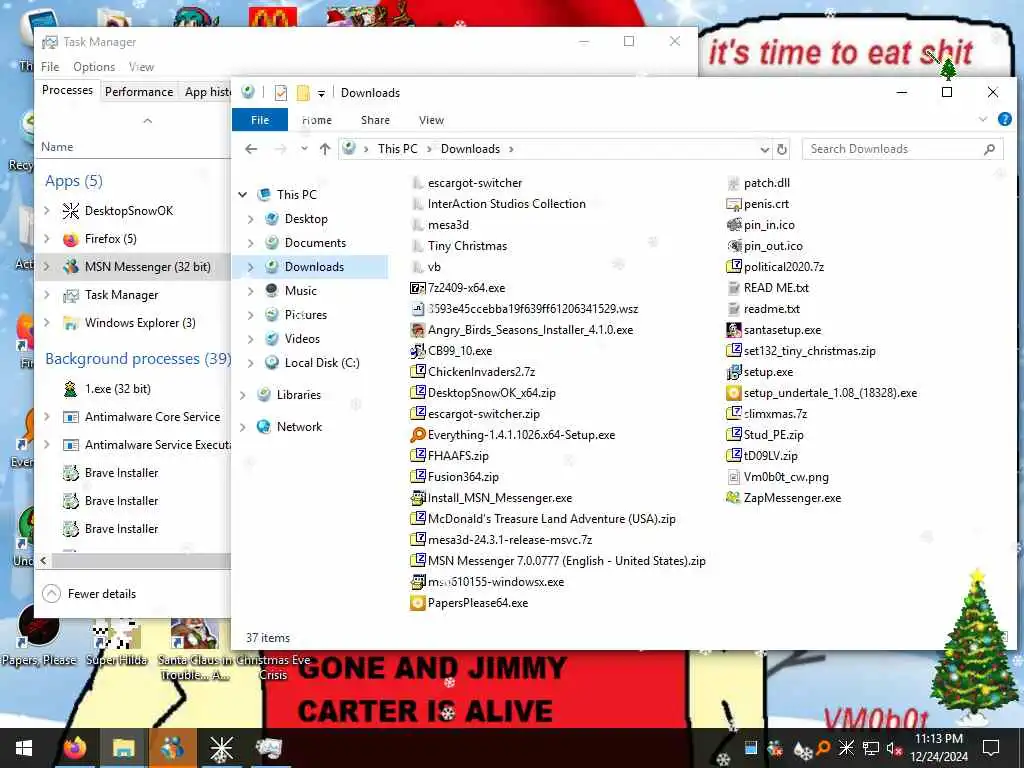Select pin_out.ico icon file
The image size is (1024, 768).
765,246
